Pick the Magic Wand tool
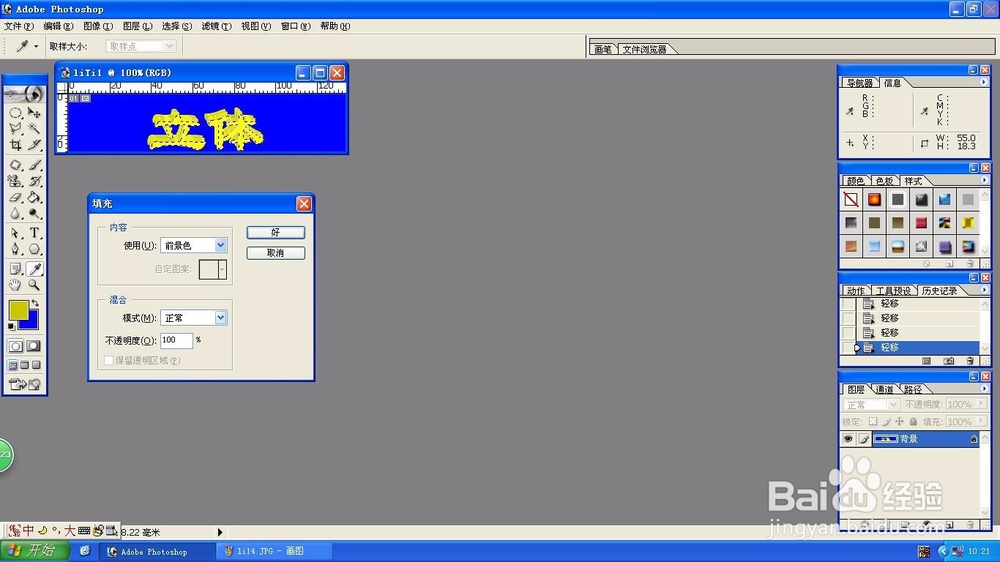The image size is (1000, 562). 34,129
